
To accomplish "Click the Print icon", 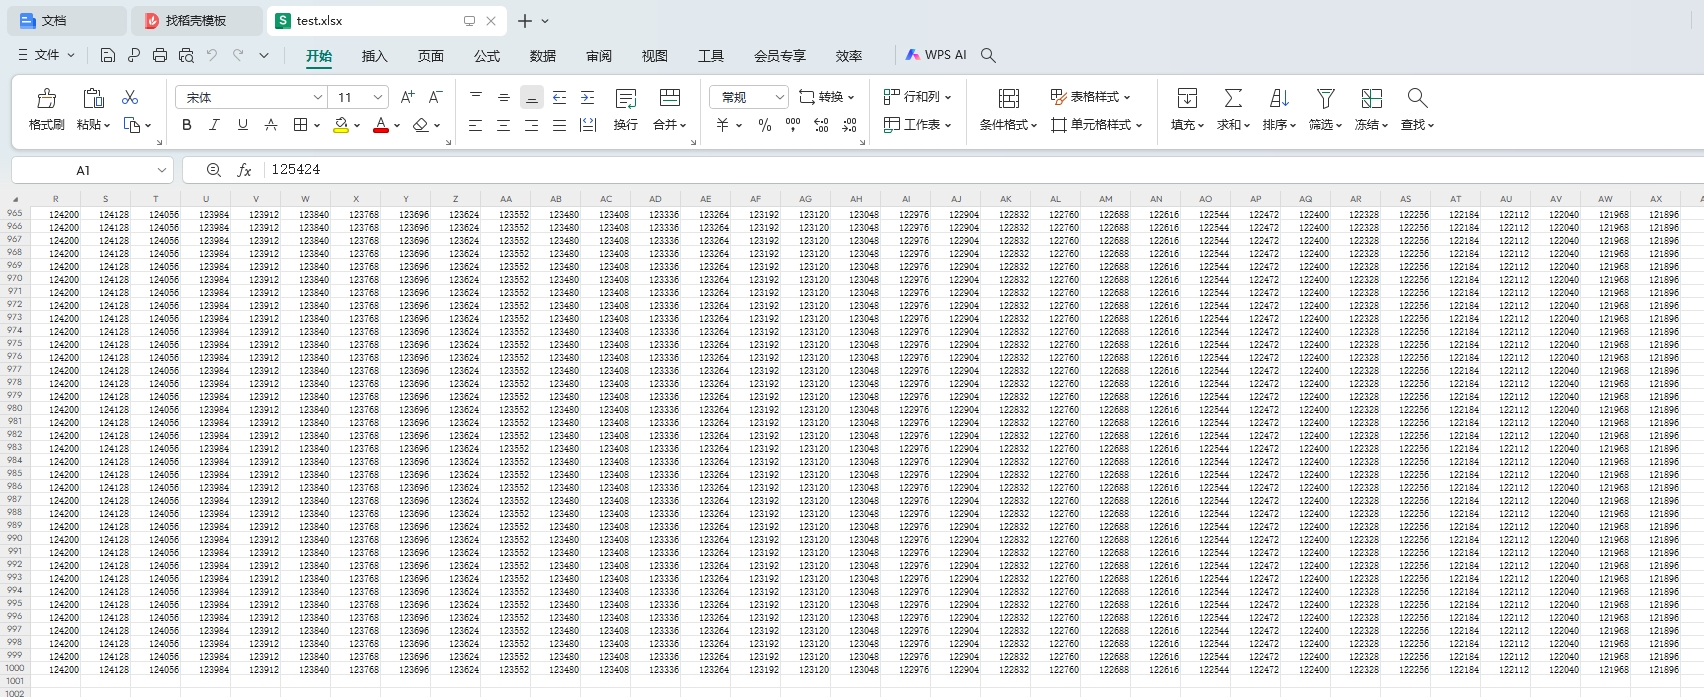I will click(x=160, y=55).
